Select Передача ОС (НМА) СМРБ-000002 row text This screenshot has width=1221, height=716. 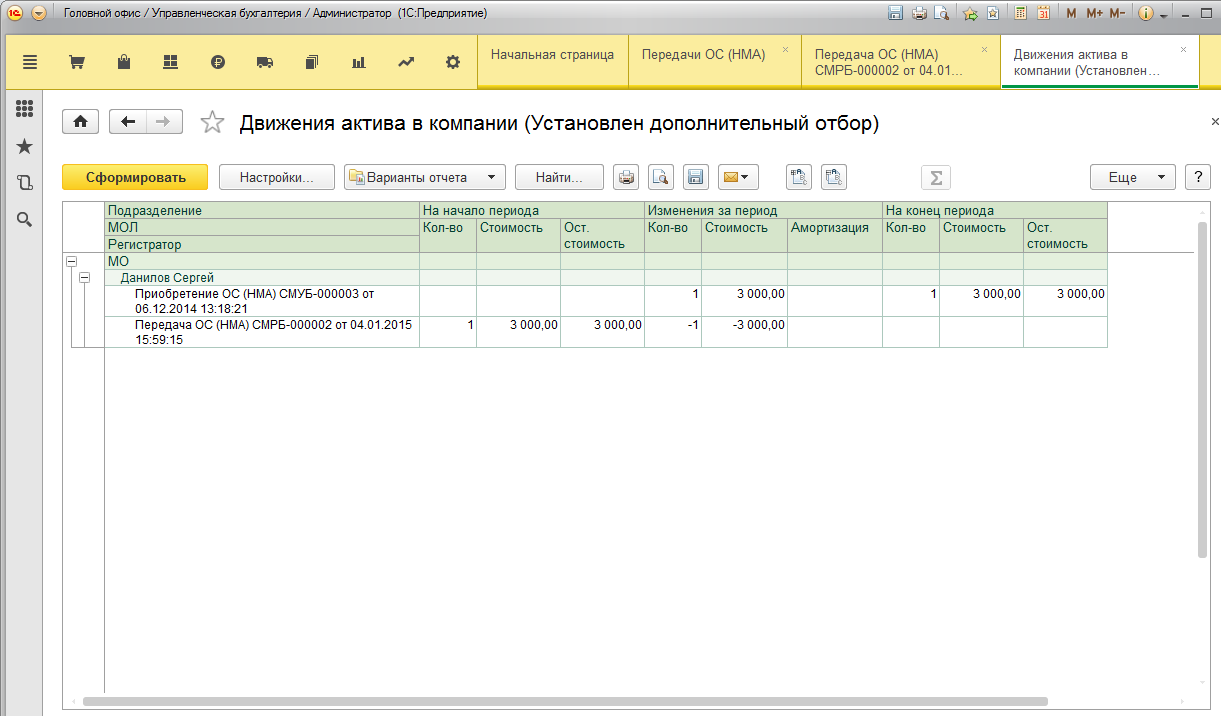273,332
